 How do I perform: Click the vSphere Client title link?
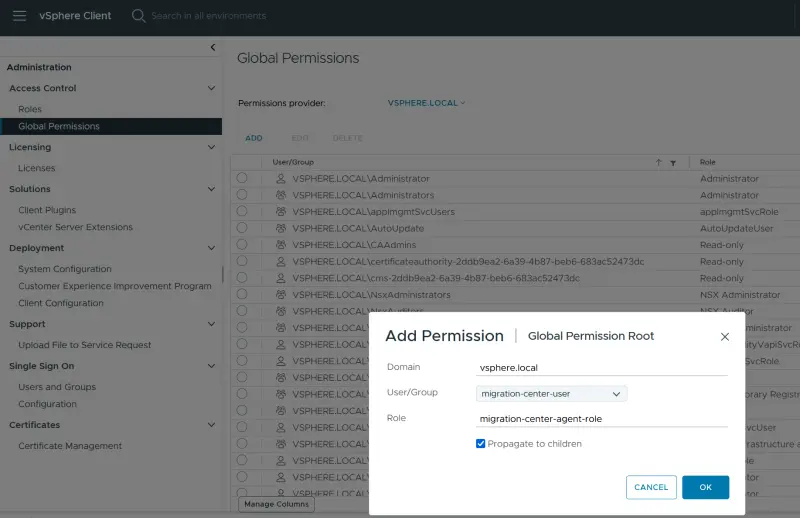point(75,16)
